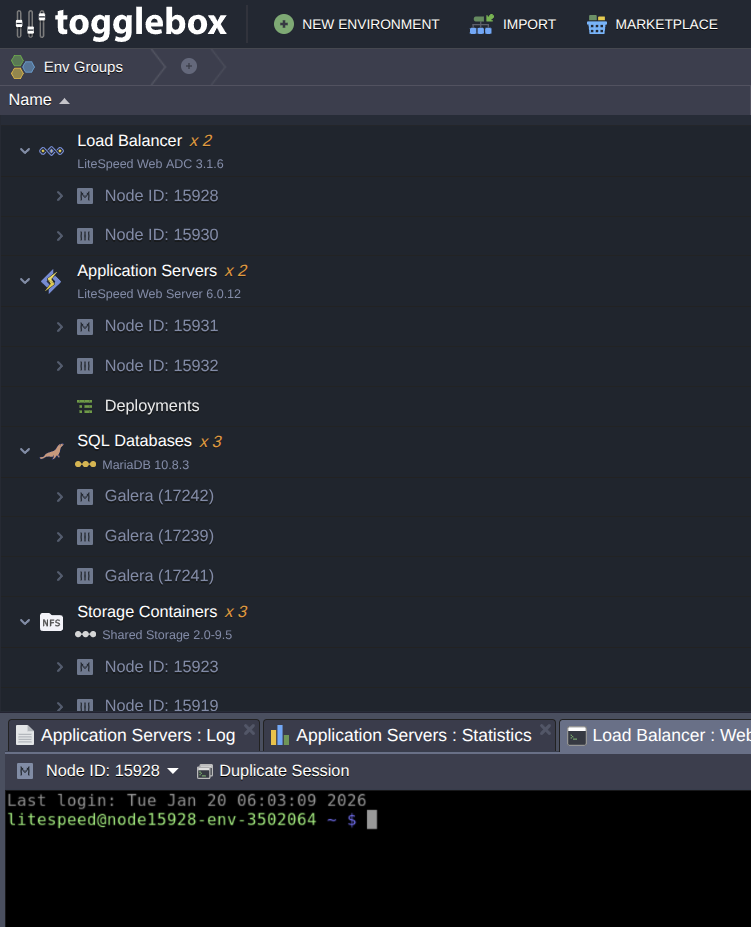
Task: Click the Load Balancer layer icon
Action: 51,151
